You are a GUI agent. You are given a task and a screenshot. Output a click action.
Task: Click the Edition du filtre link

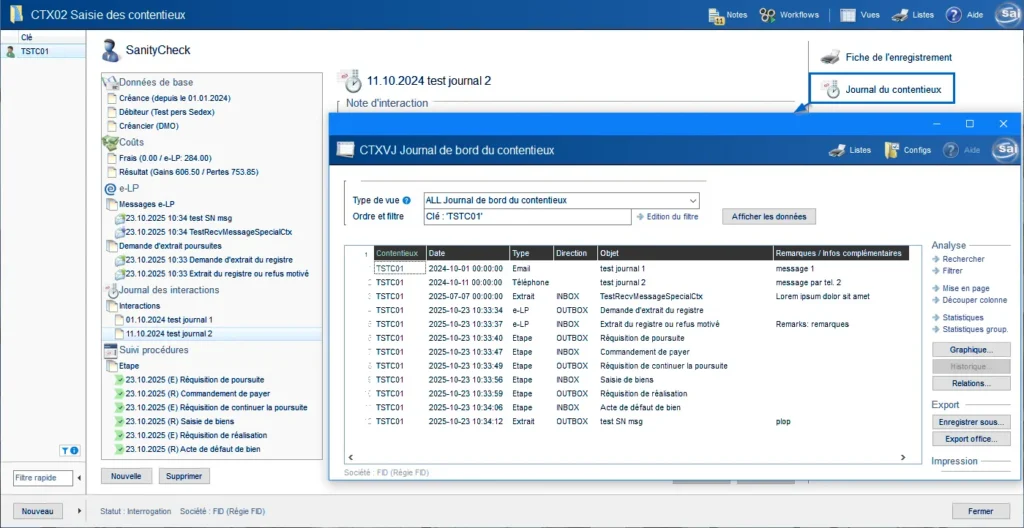(667, 216)
